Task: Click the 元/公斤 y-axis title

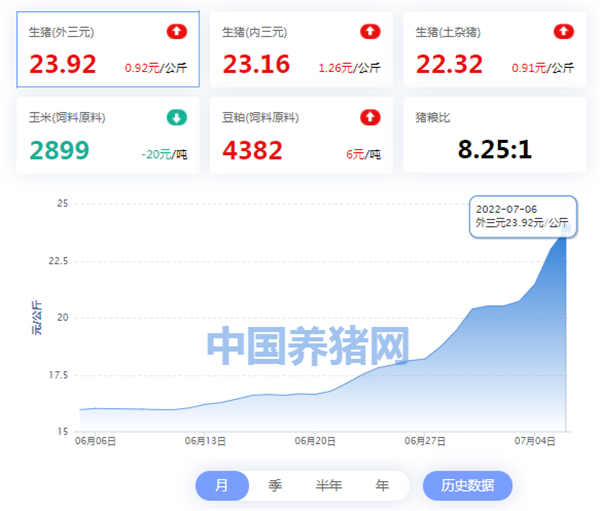Action: pos(37,318)
